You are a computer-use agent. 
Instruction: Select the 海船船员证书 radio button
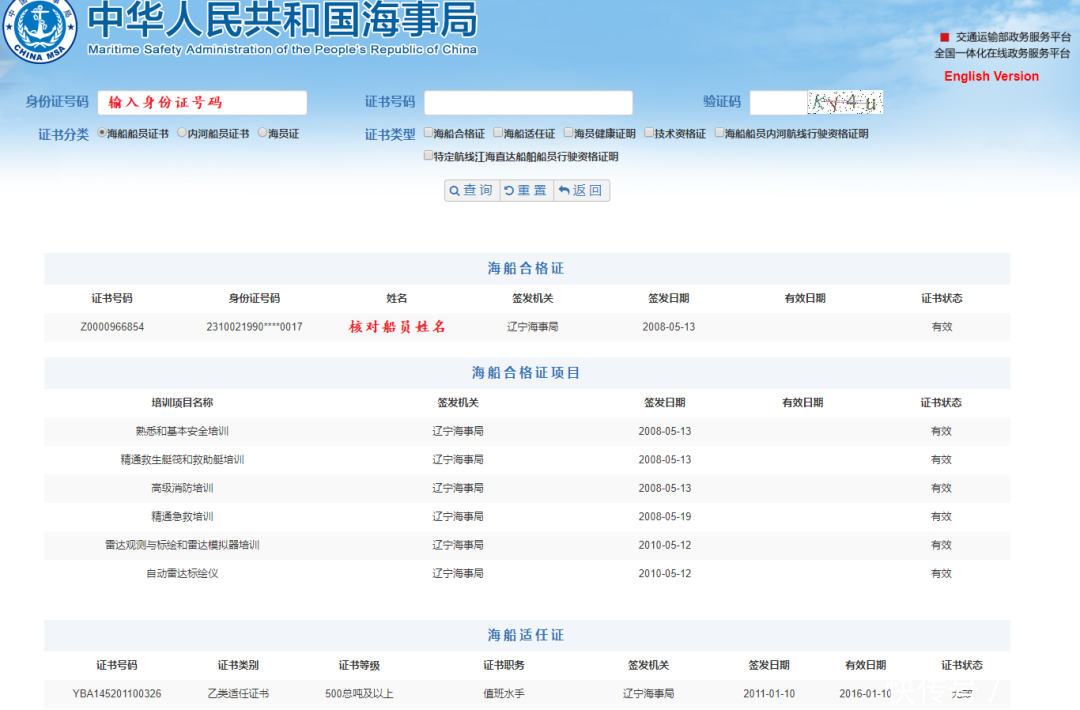(100, 132)
